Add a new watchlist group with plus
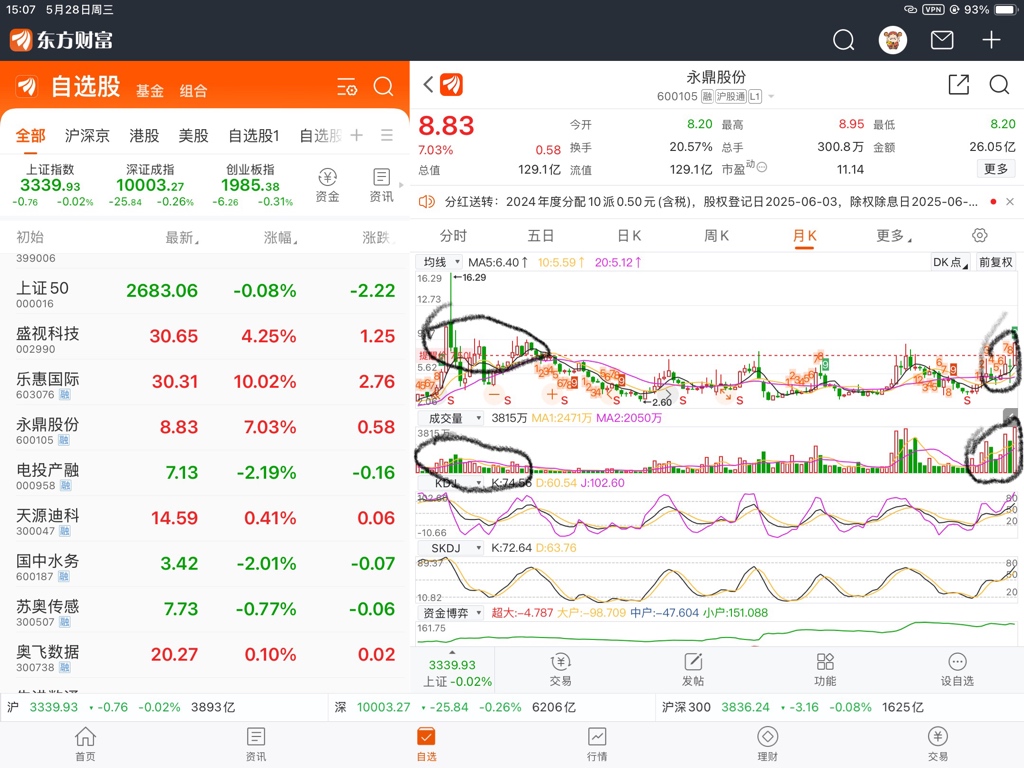 pyautogui.click(x=356, y=135)
